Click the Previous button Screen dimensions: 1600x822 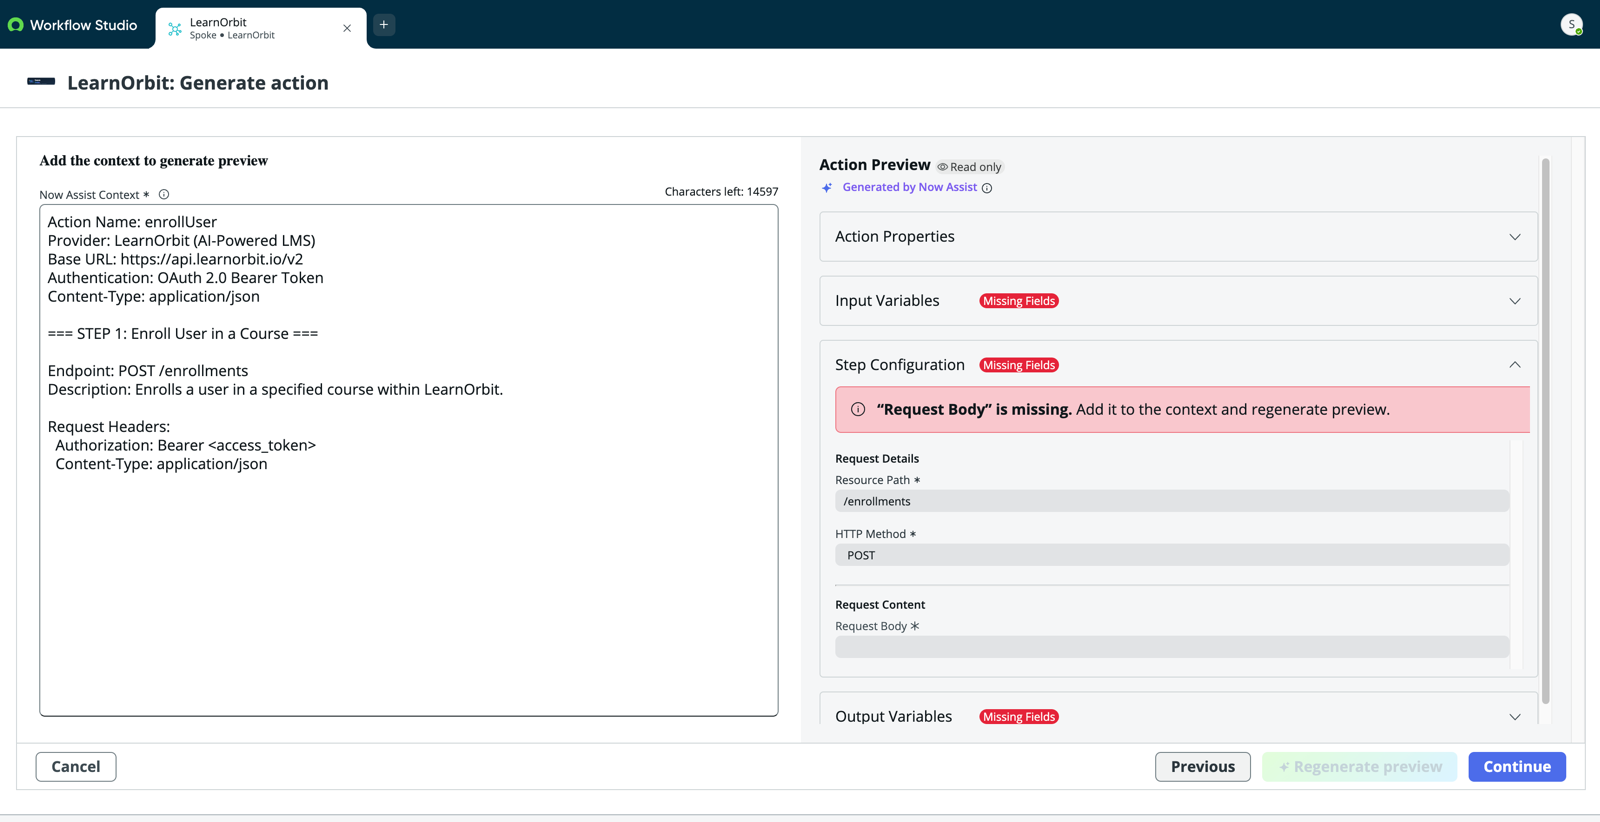click(x=1202, y=767)
